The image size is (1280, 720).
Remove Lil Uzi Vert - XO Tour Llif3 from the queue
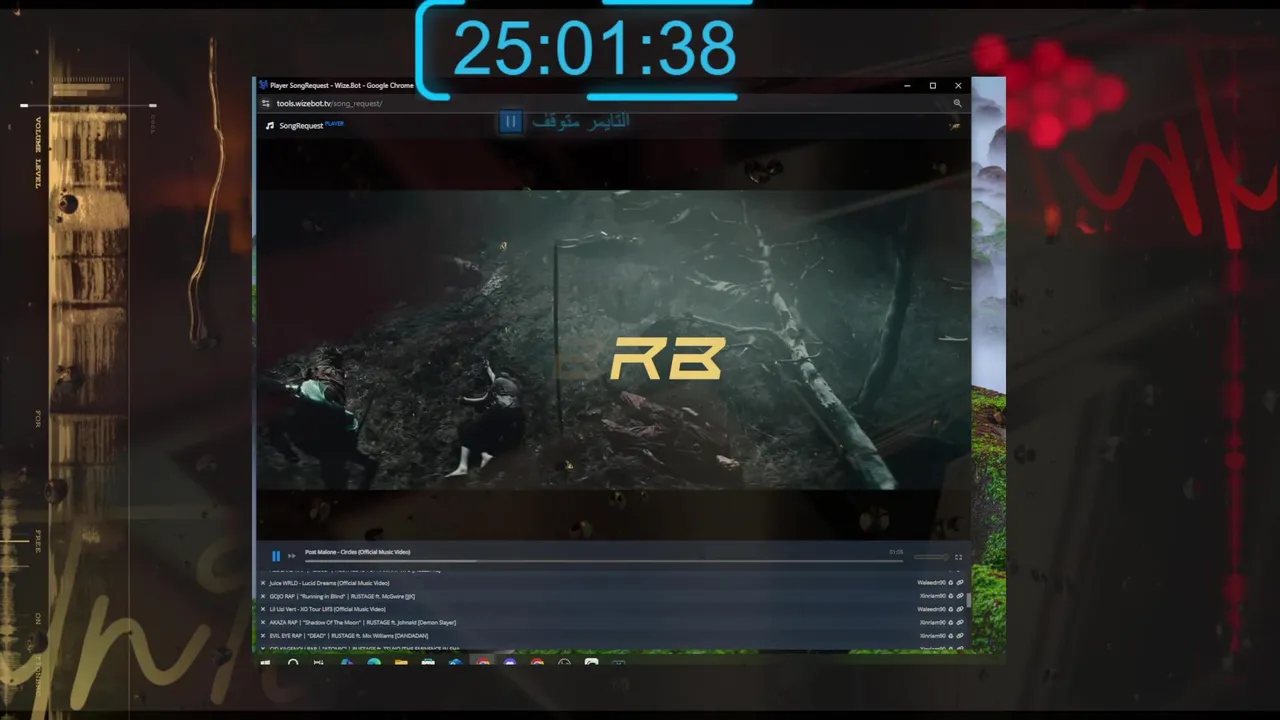pyautogui.click(x=263, y=609)
